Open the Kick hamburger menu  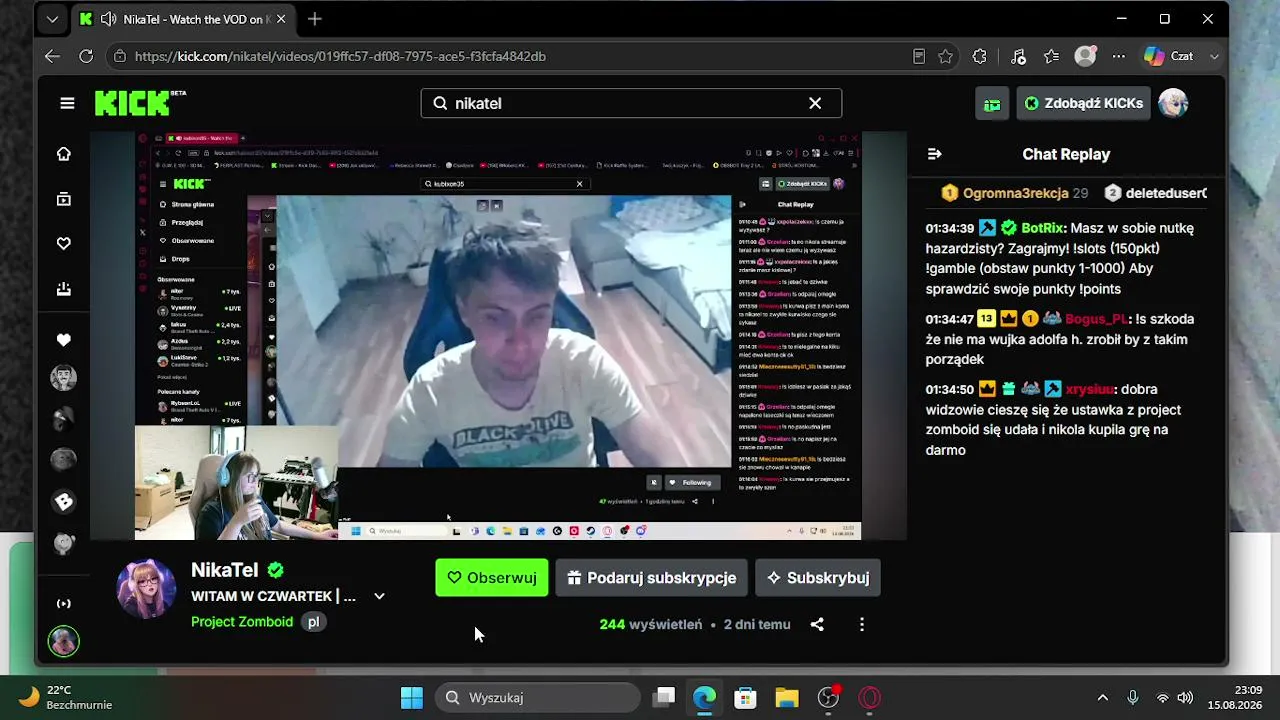tap(67, 103)
